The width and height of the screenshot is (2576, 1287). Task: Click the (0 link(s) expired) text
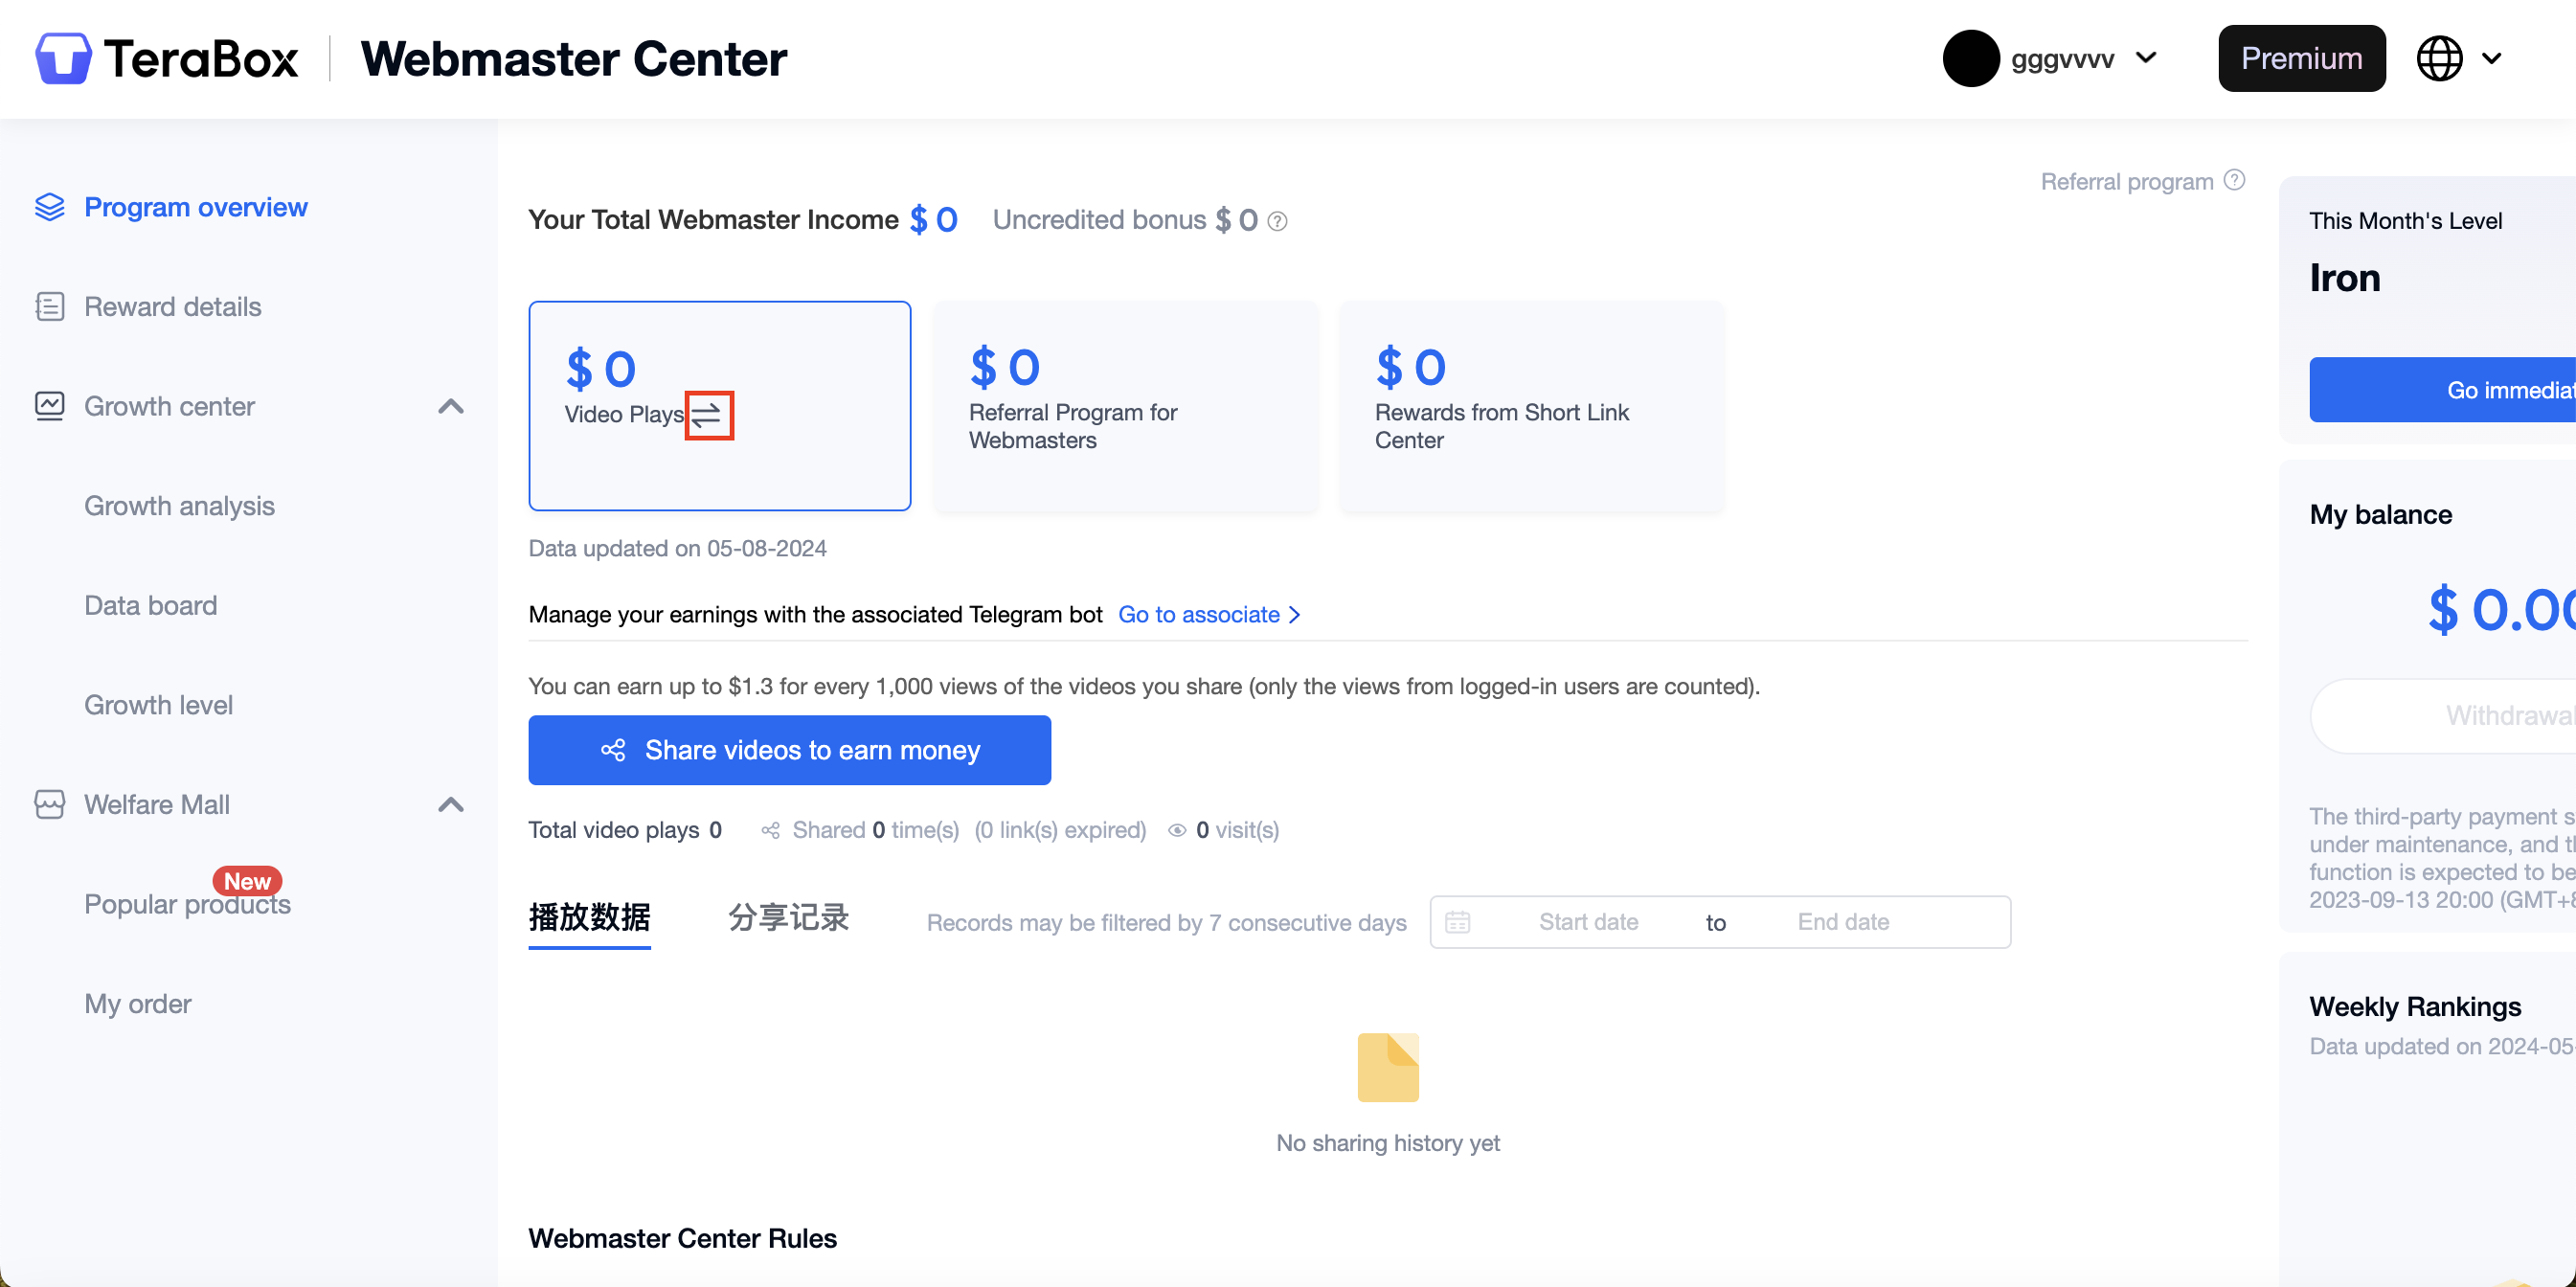[1060, 830]
